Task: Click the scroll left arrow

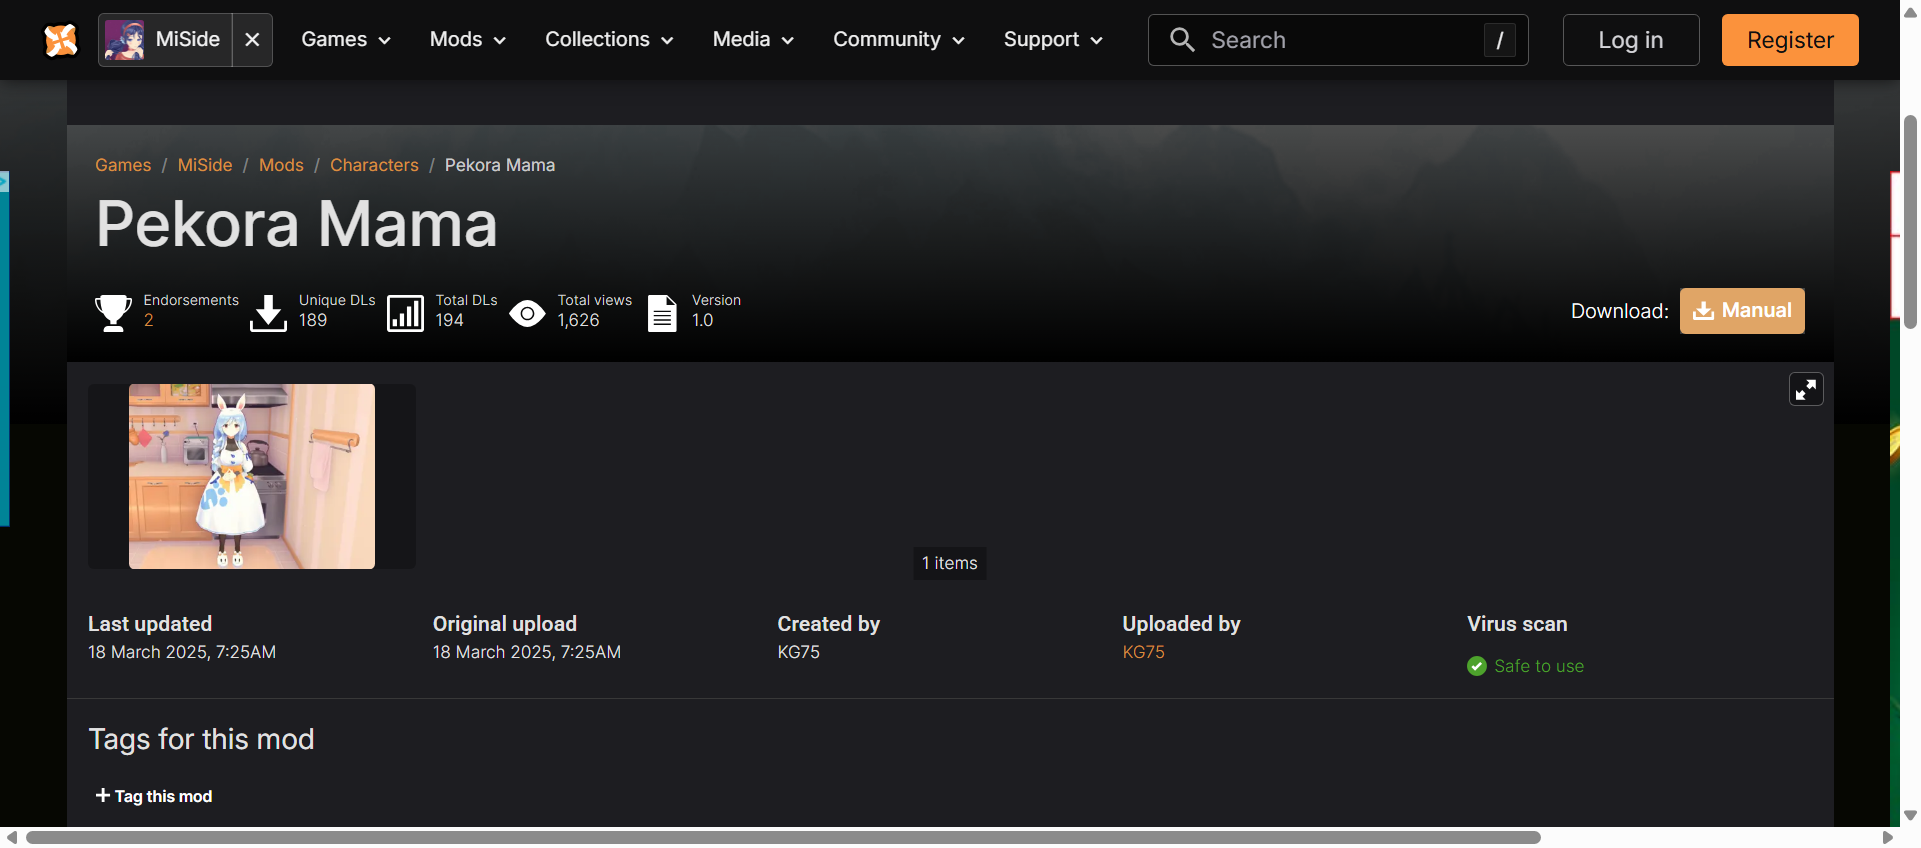Action: pyautogui.click(x=11, y=837)
